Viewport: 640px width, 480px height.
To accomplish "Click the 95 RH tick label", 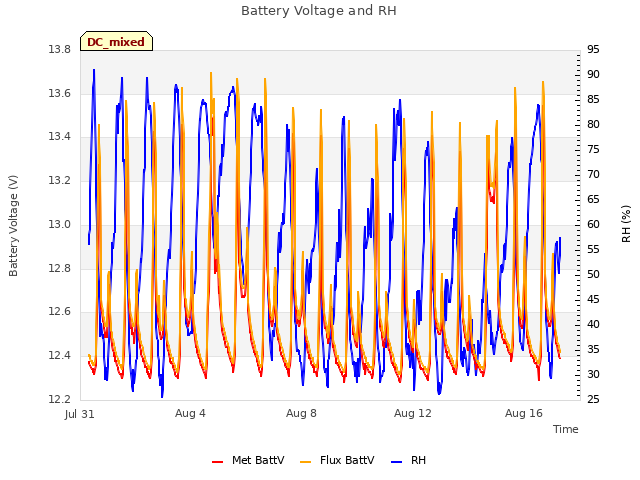I will click(593, 49).
